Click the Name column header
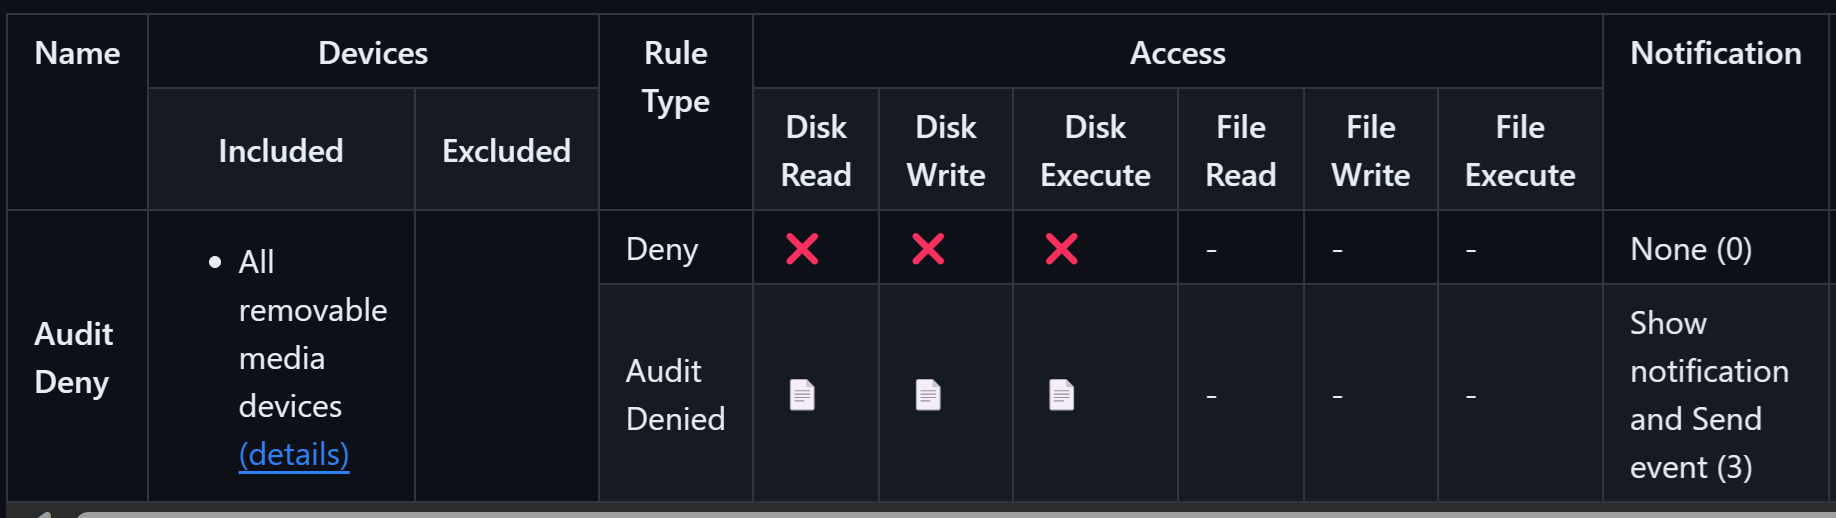This screenshot has width=1836, height=518. click(x=77, y=53)
